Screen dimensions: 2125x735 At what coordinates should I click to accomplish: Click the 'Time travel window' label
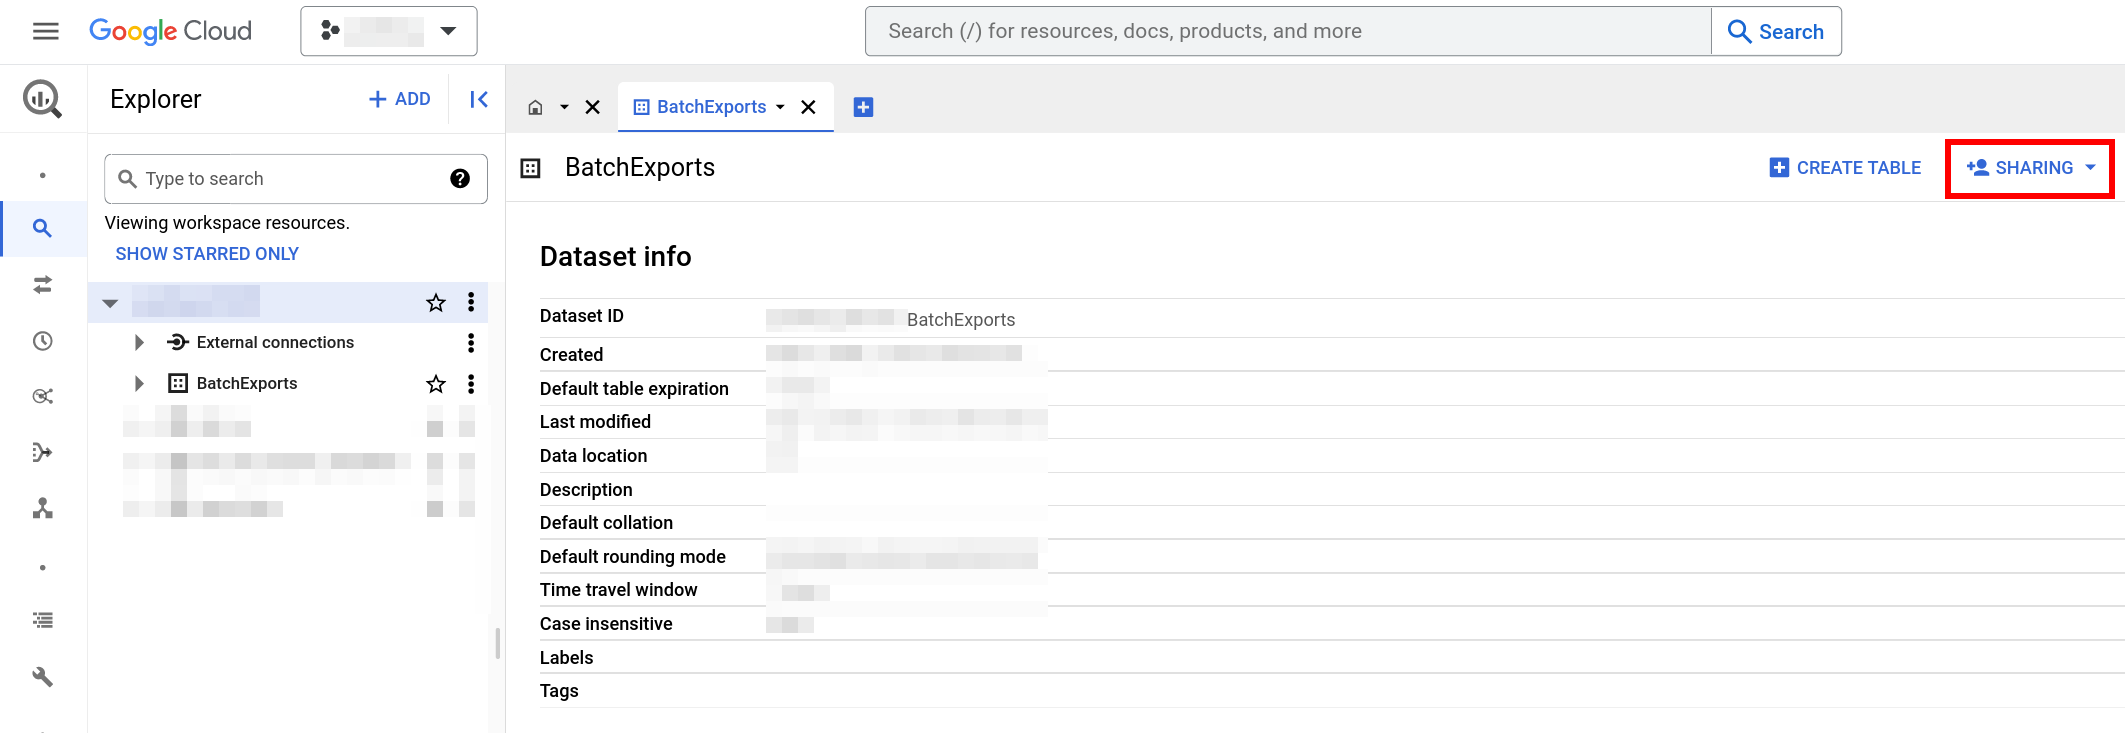(x=619, y=590)
